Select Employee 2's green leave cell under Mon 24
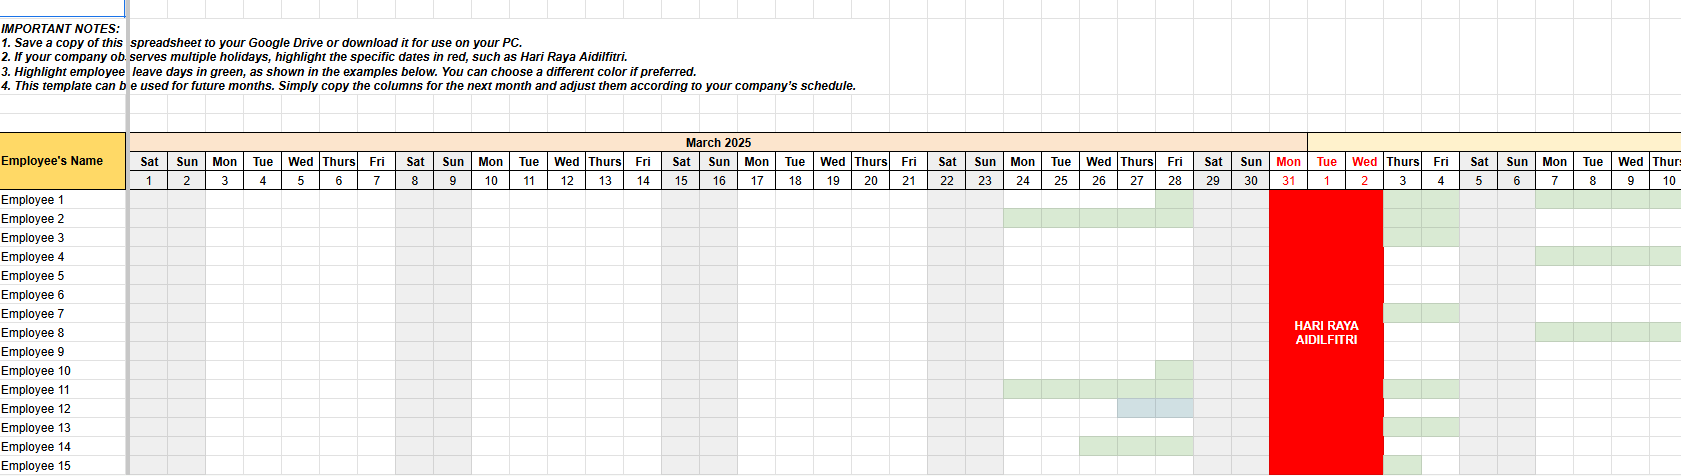 (1023, 219)
